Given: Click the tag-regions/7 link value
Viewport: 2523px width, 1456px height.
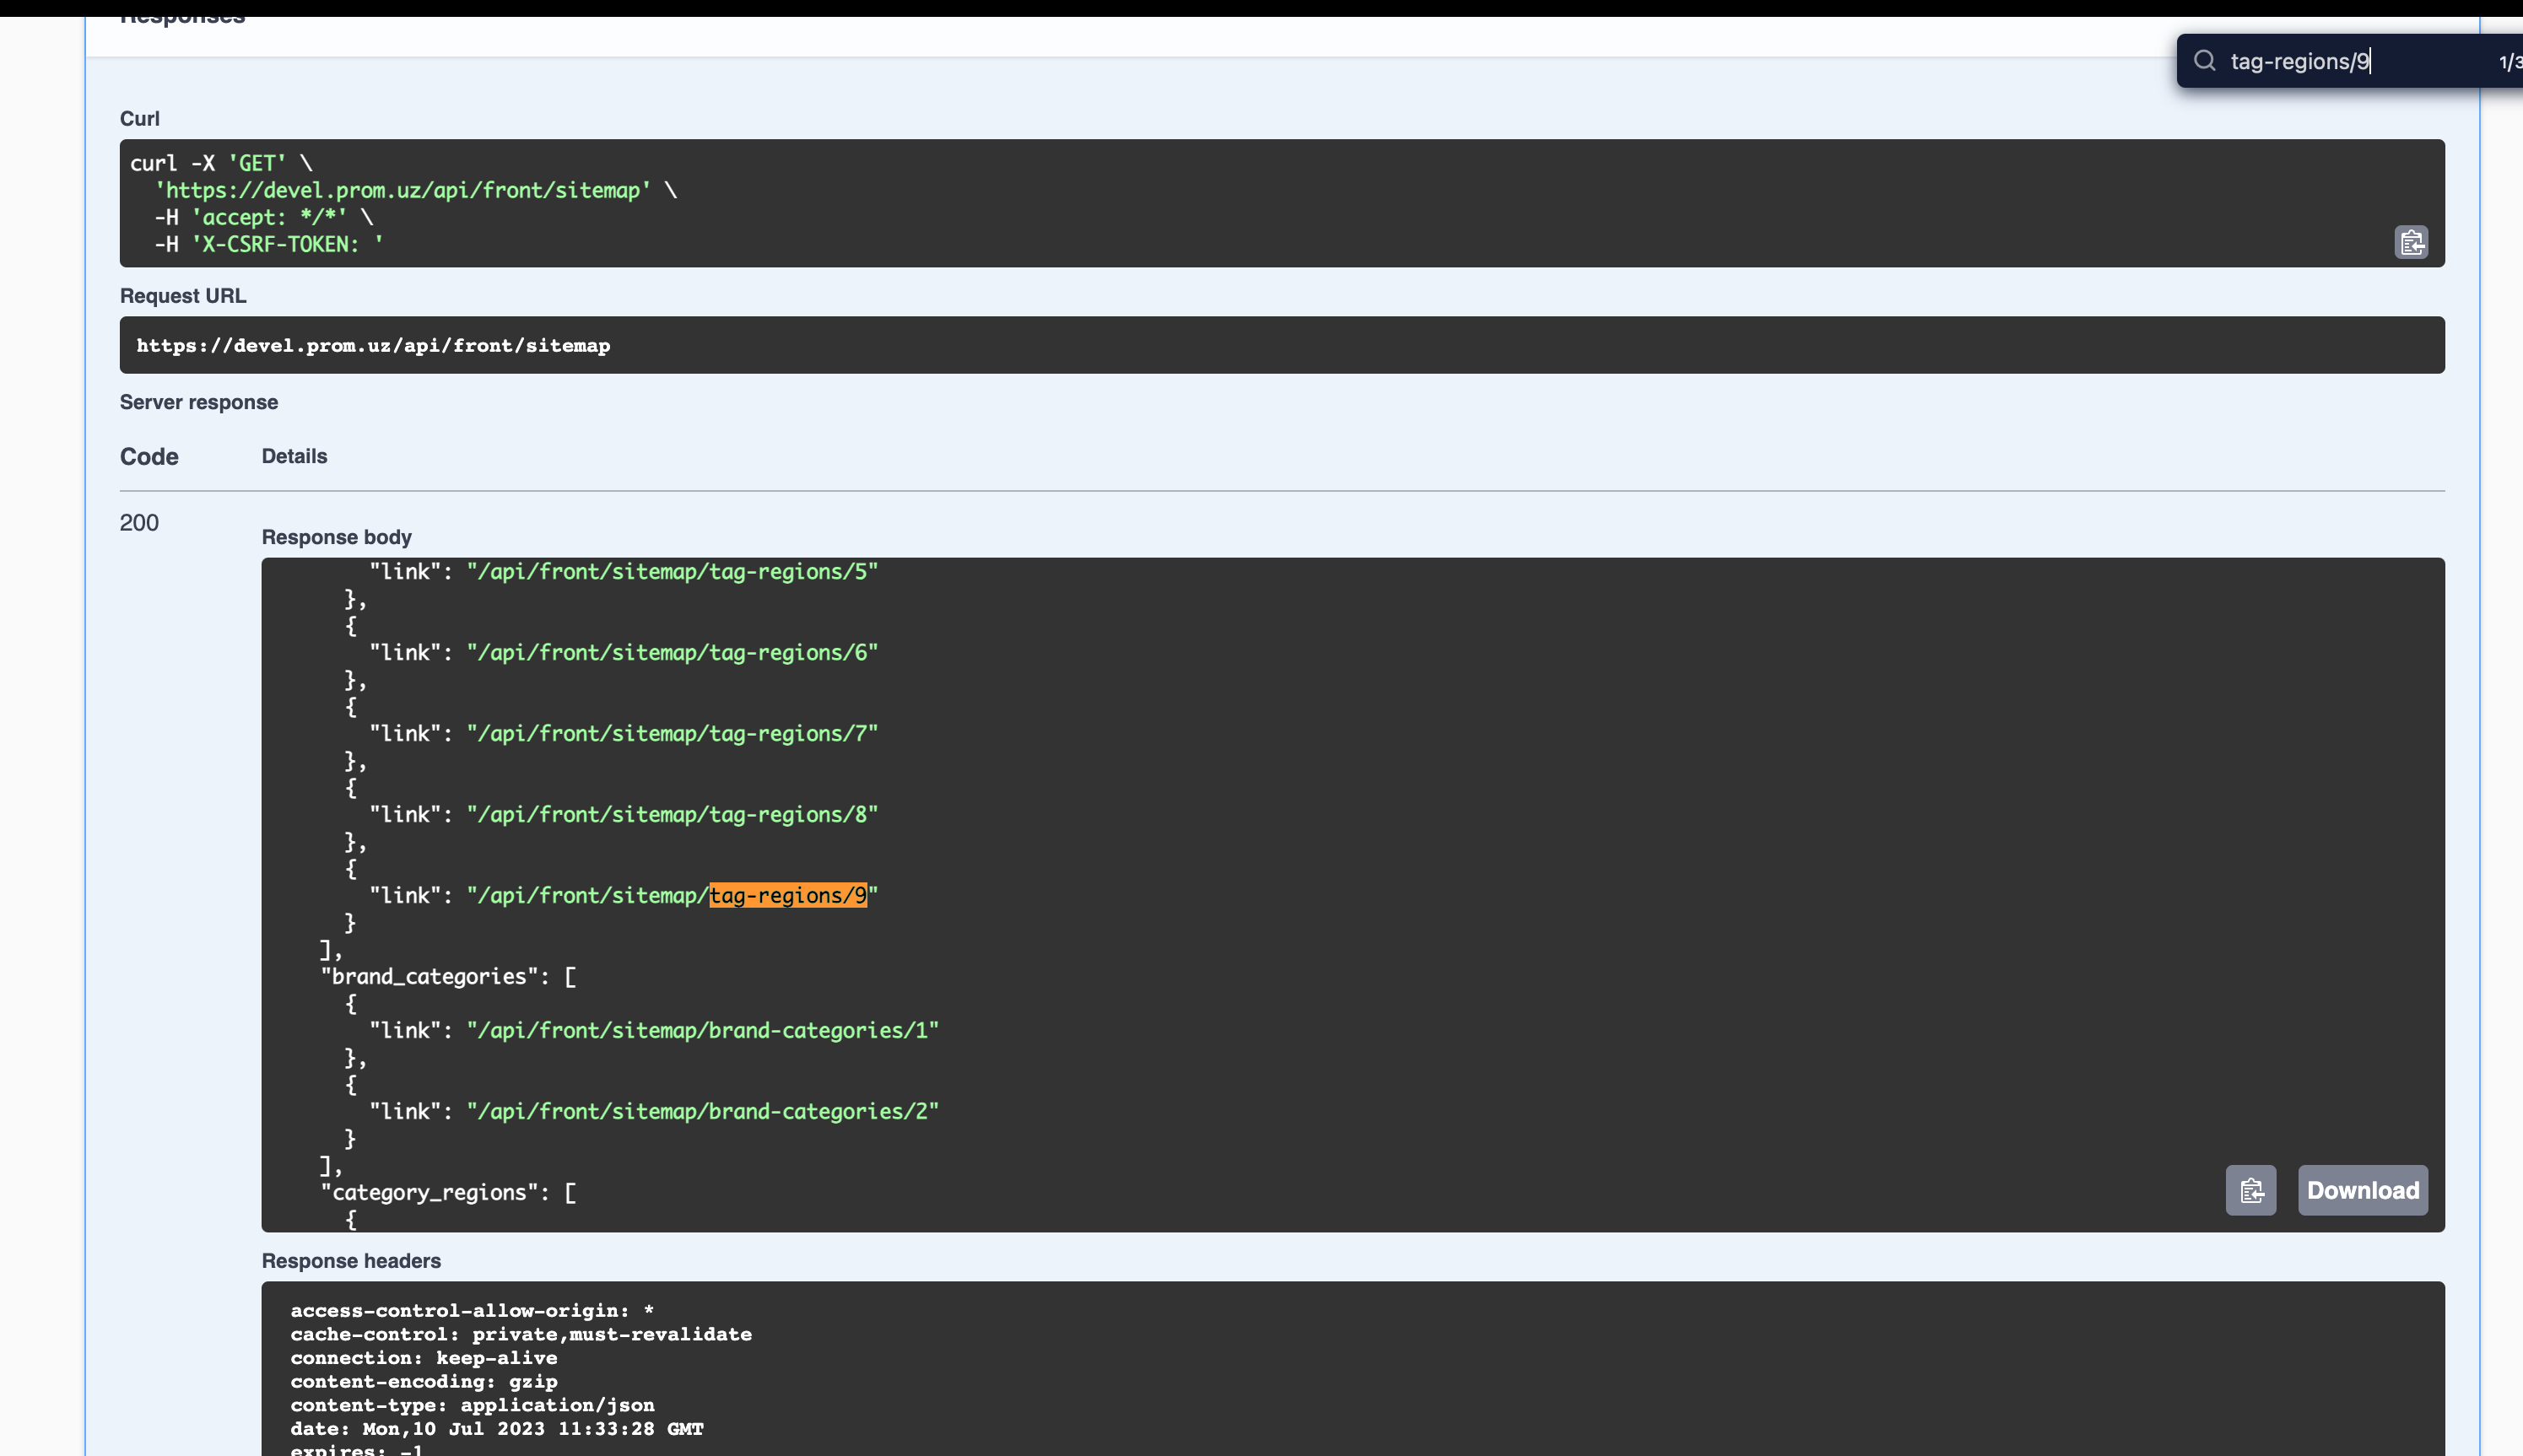Looking at the screenshot, I should pos(672,733).
